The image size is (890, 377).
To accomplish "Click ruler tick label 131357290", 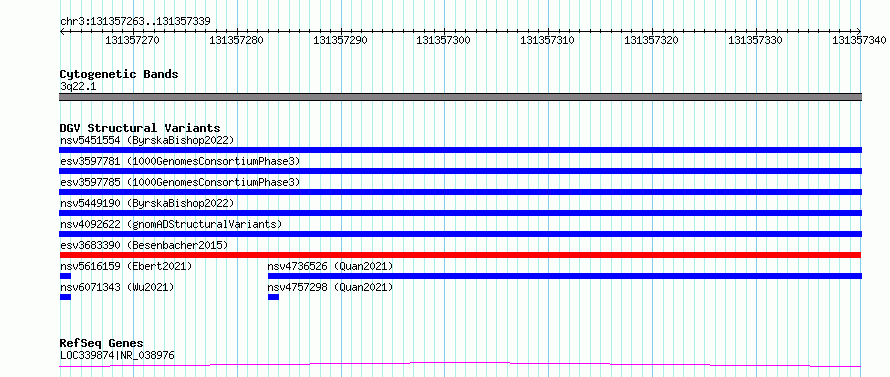I will [340, 40].
